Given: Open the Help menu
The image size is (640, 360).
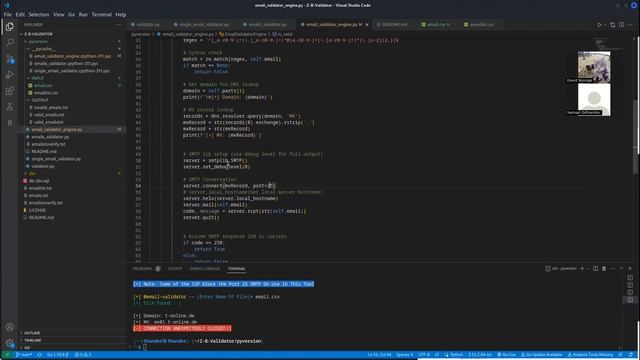Looking at the screenshot, I should [120, 14].
